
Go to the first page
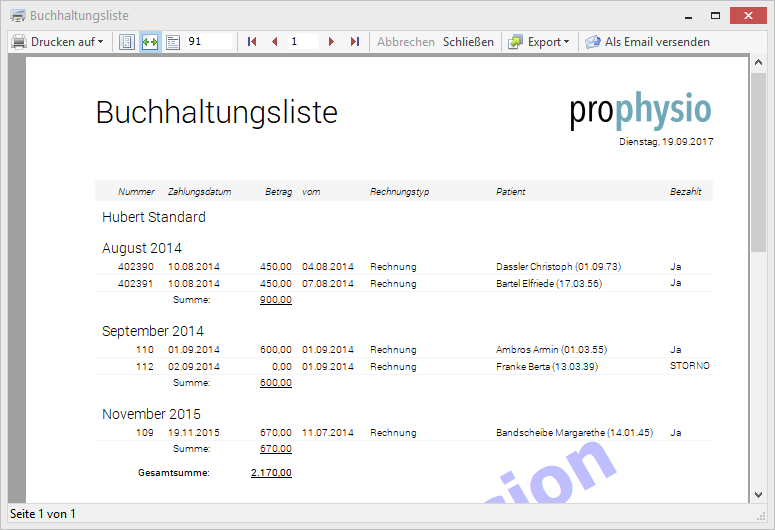tap(252, 42)
